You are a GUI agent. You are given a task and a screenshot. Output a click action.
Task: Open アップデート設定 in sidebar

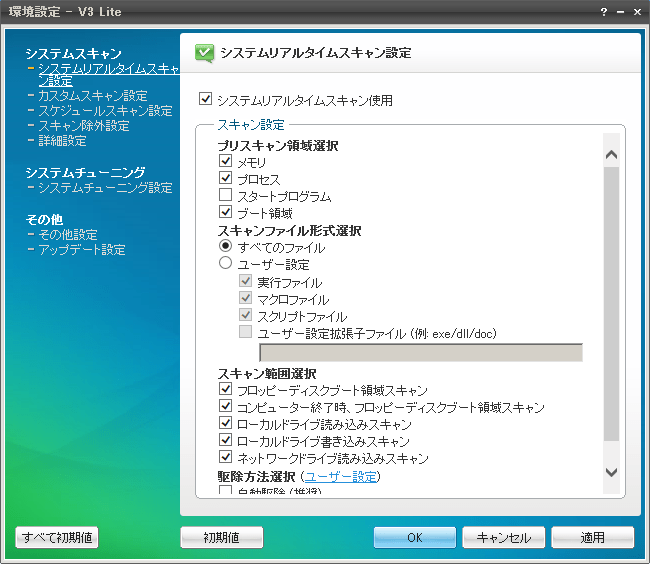coord(82,250)
